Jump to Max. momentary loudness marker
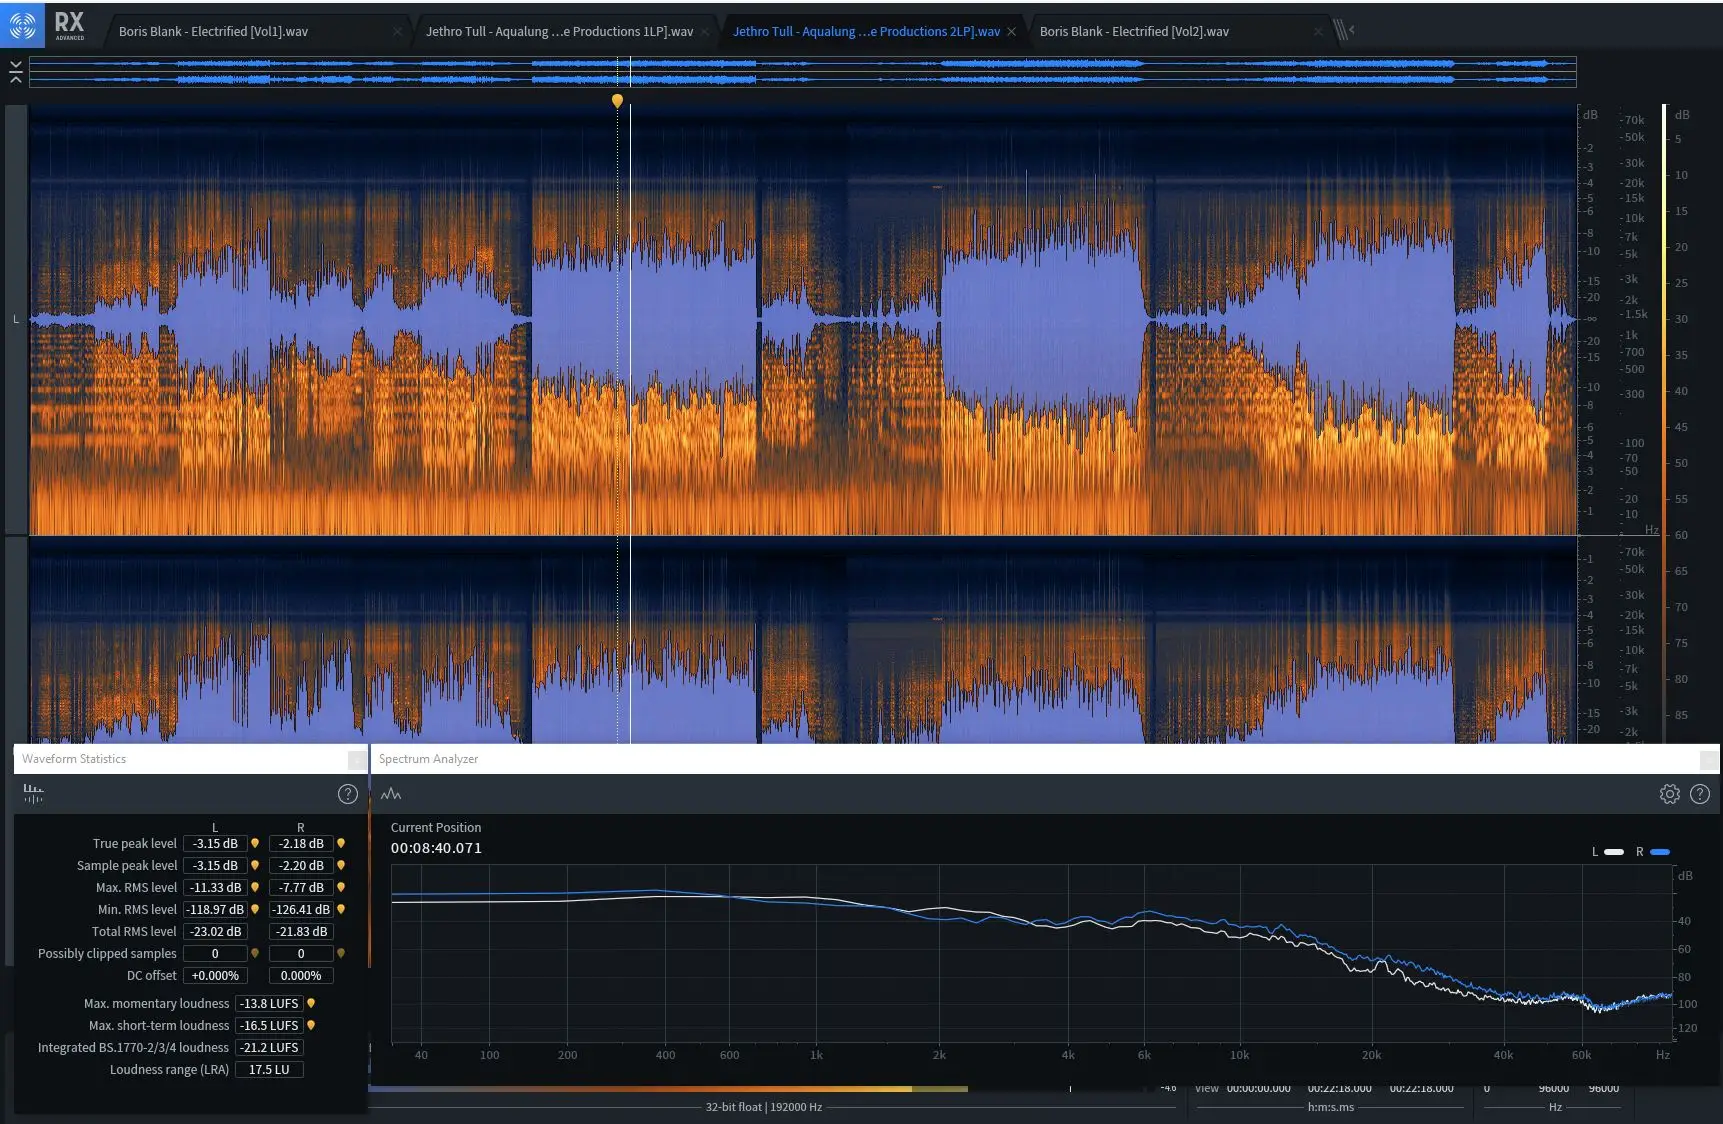1723x1124 pixels. (x=311, y=1003)
